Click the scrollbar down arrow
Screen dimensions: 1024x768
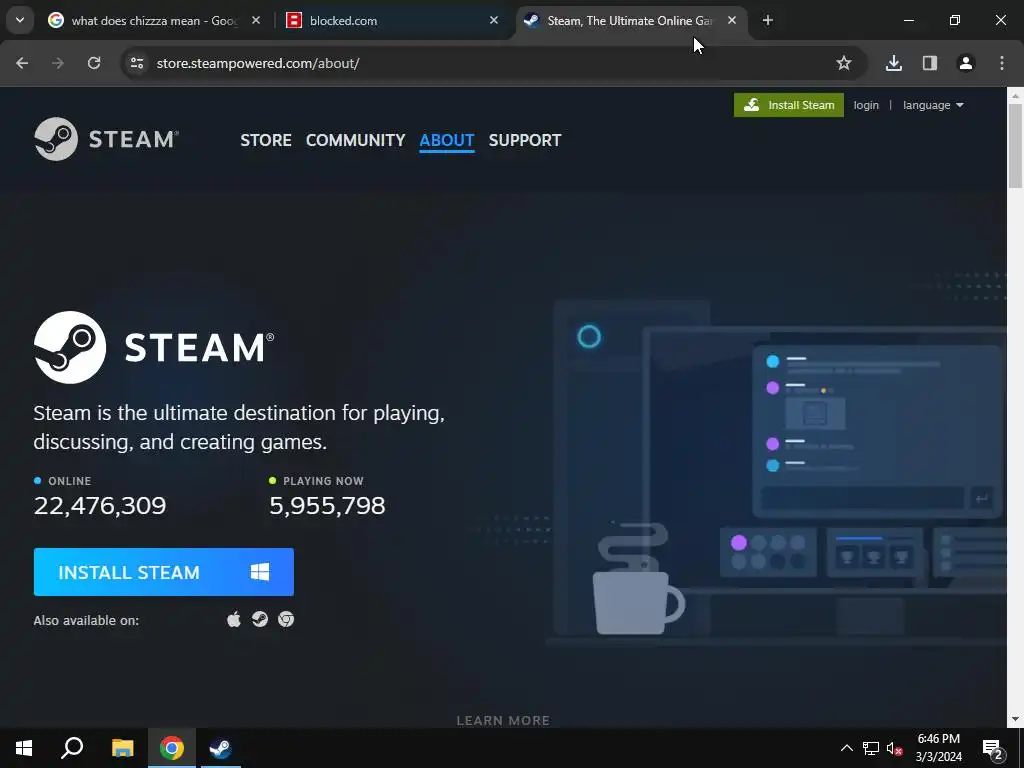point(1016,720)
